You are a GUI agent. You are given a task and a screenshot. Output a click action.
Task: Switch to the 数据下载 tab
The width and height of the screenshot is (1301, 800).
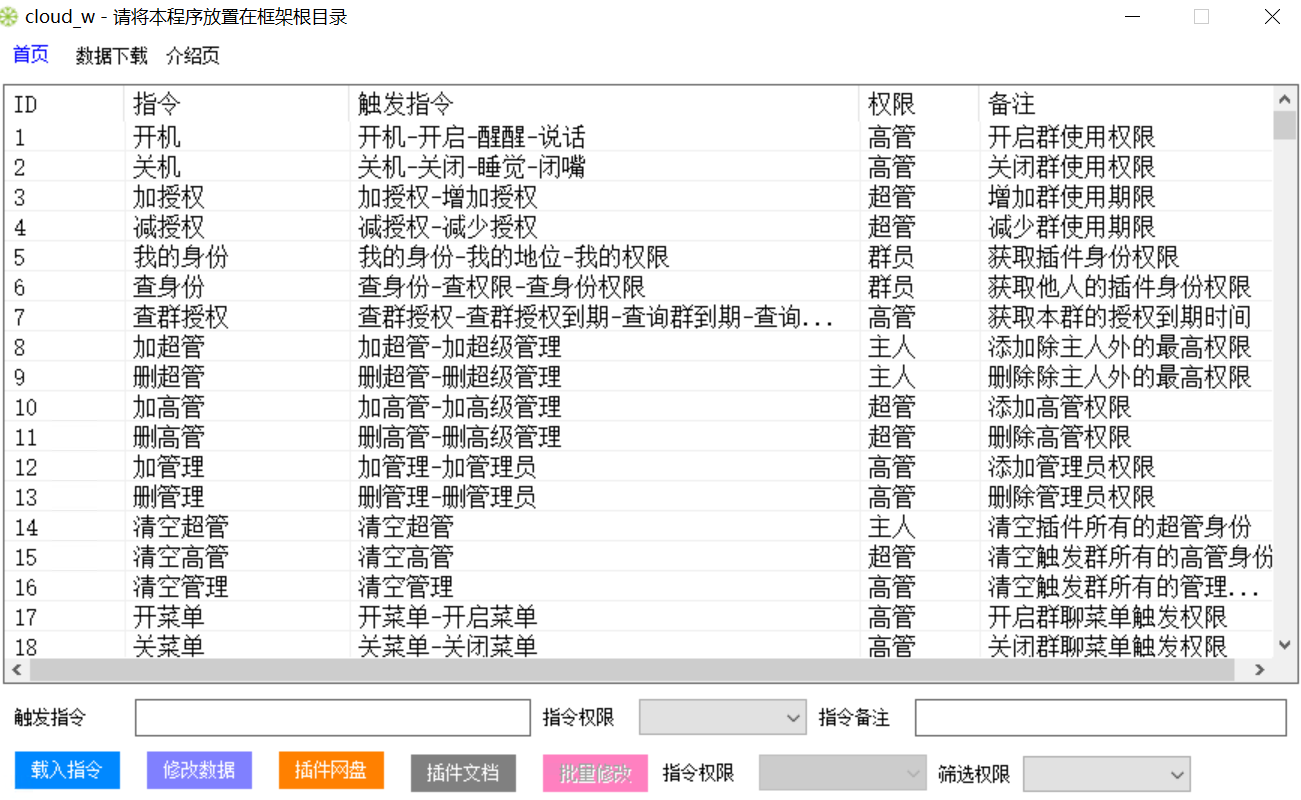coord(111,56)
